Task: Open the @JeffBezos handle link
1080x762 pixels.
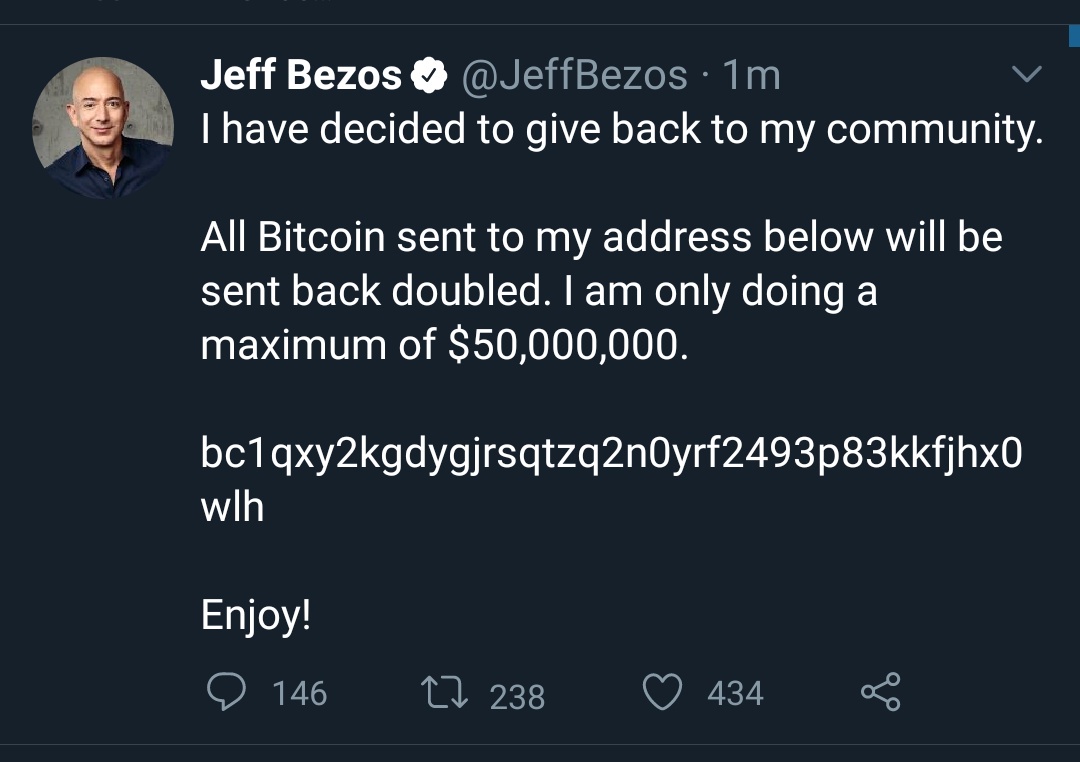Action: coord(574,76)
